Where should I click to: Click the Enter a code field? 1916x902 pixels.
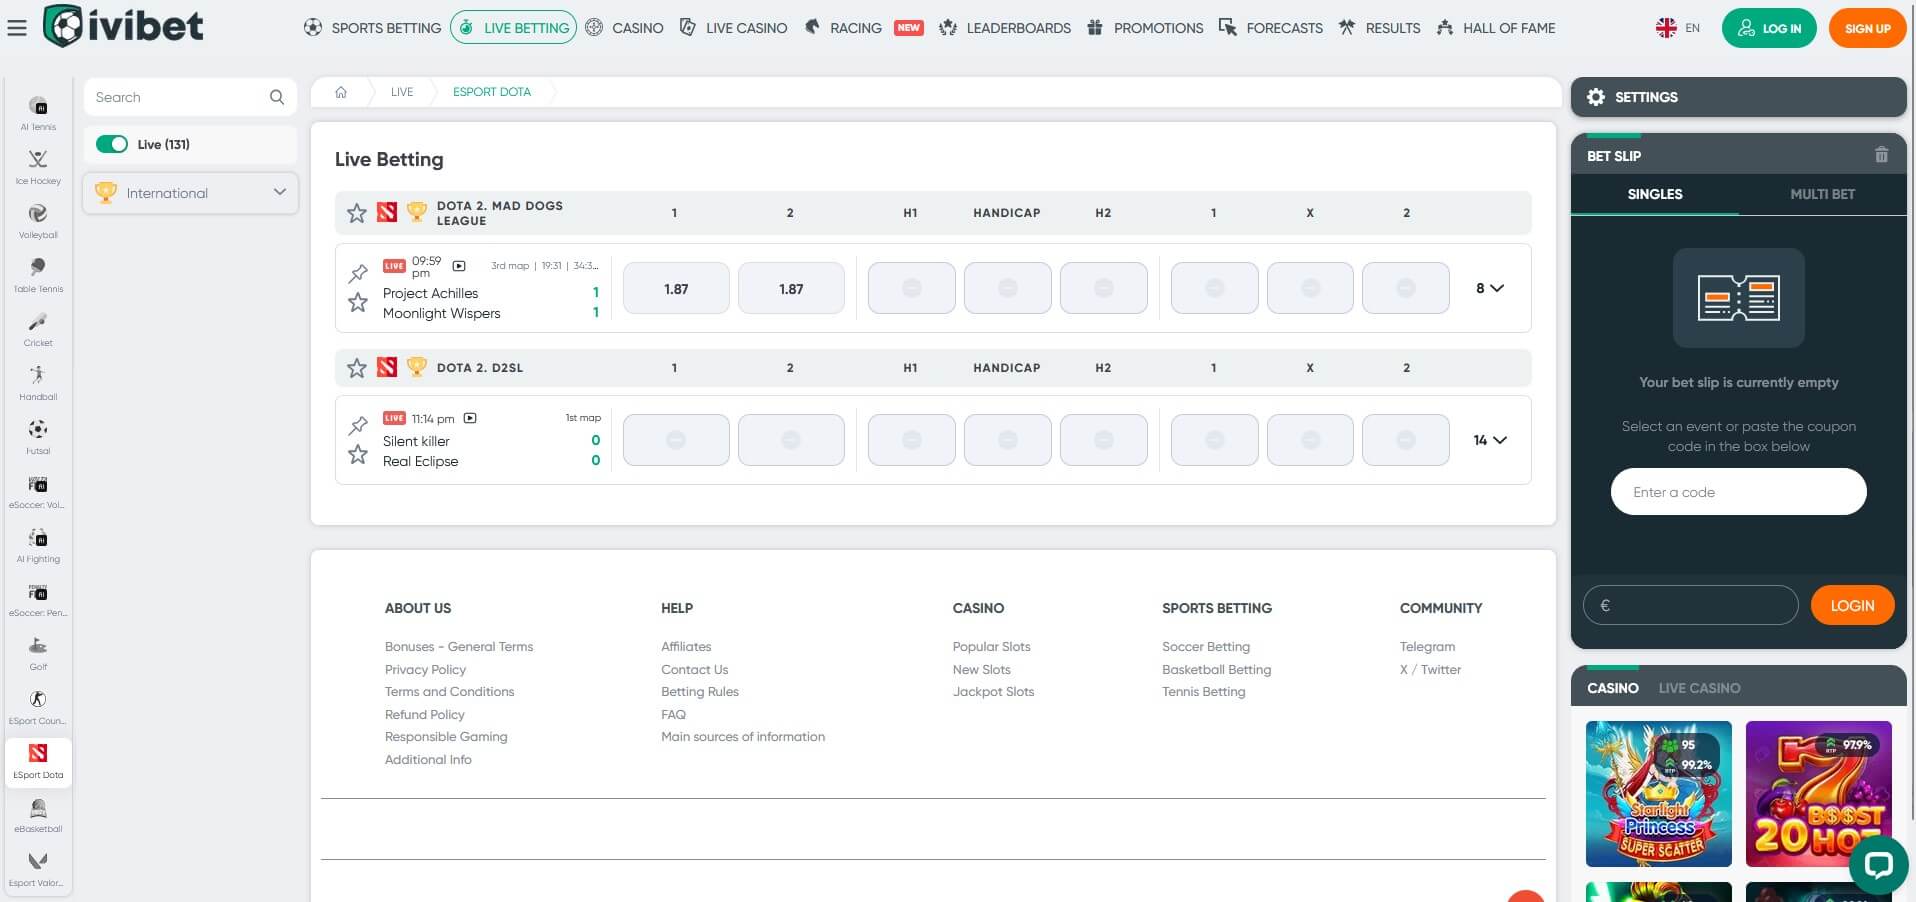point(1738,492)
